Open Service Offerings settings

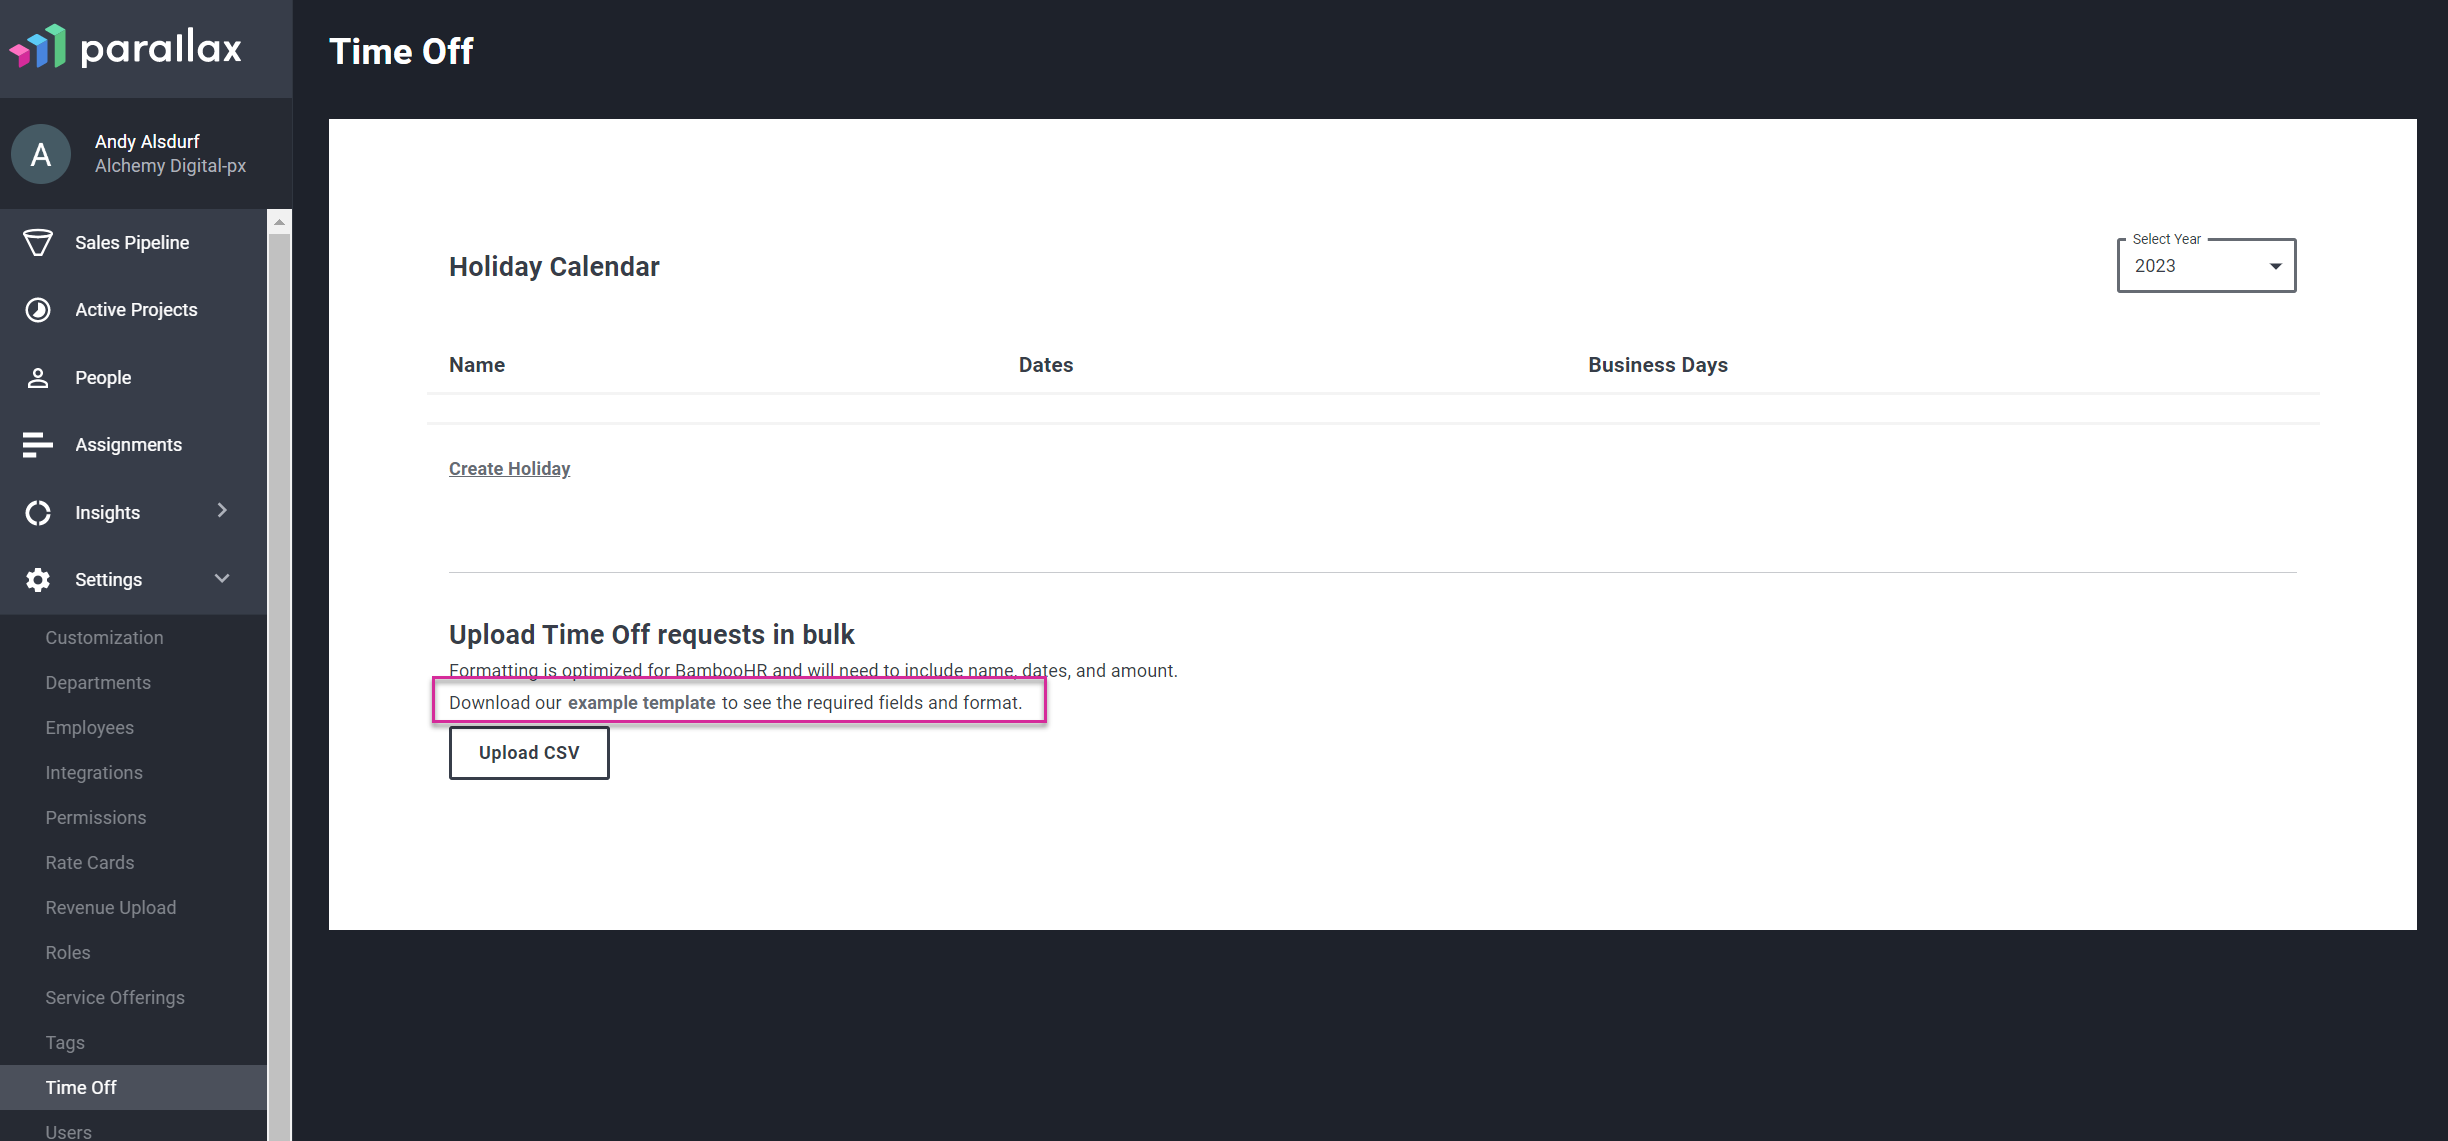115,998
